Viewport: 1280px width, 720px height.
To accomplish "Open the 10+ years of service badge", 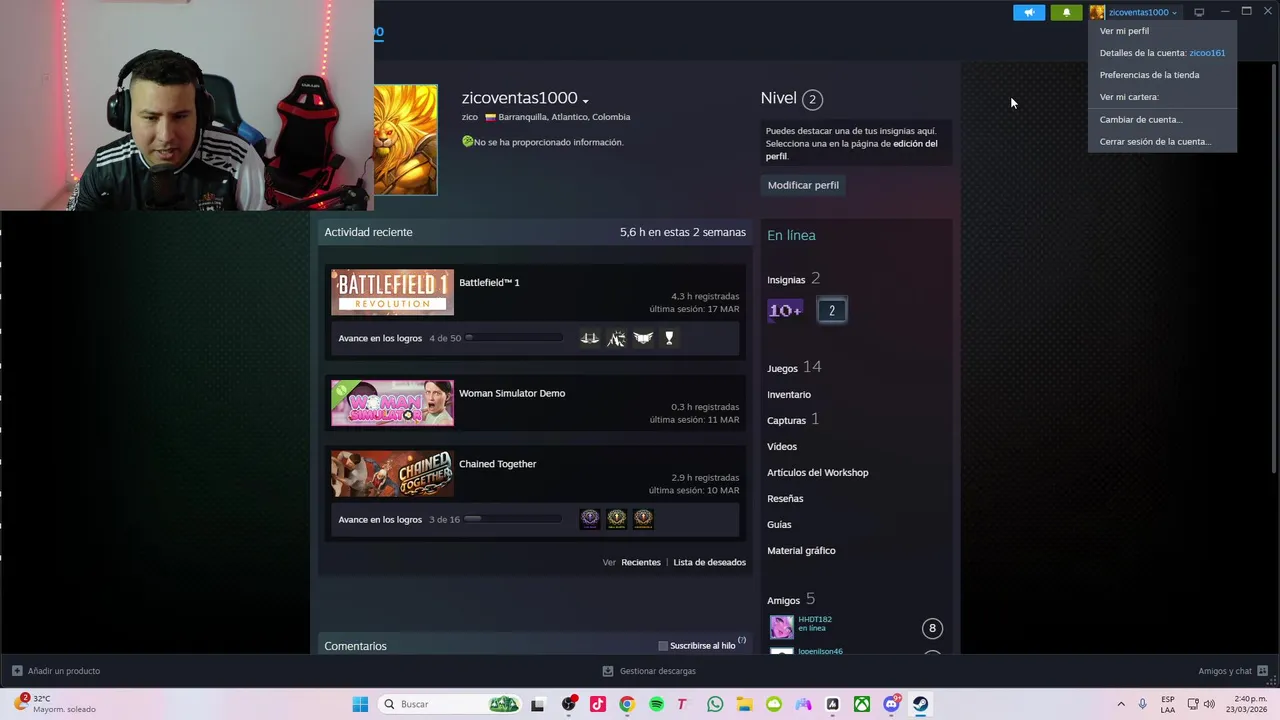I will coord(785,310).
